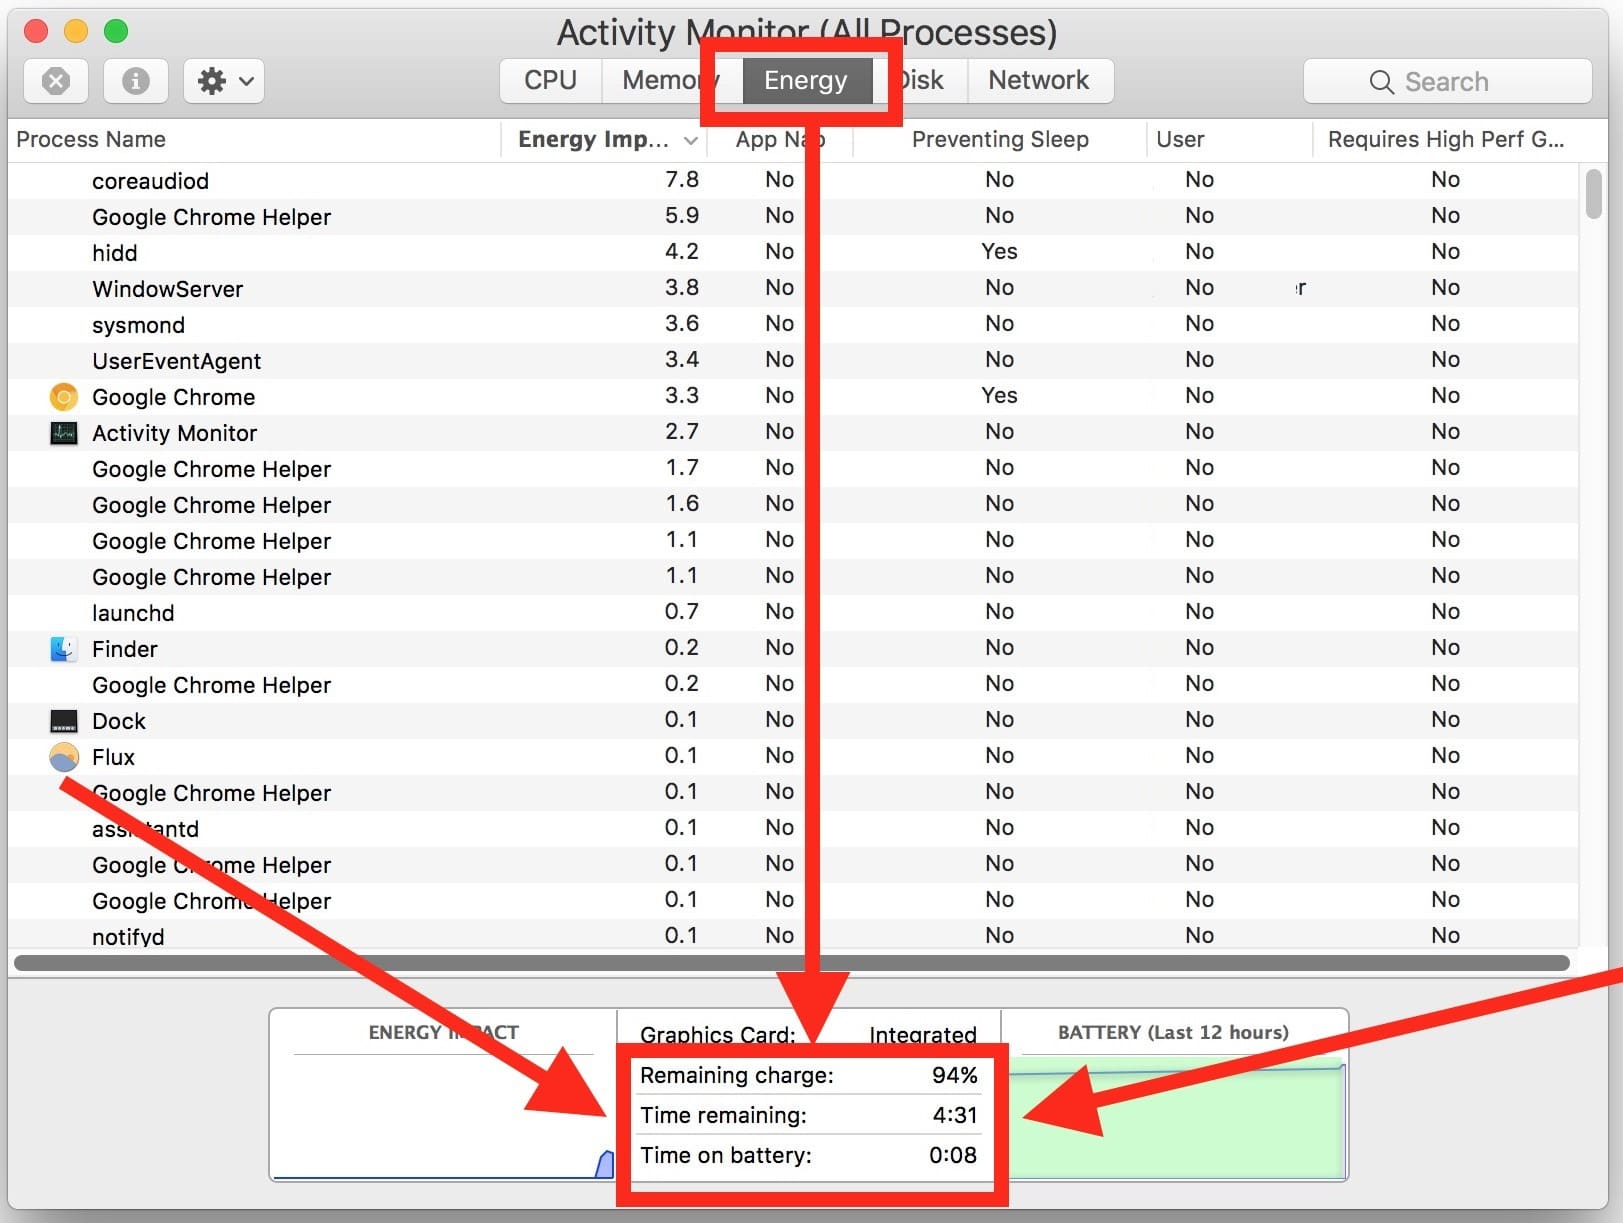Select Google Chrome Helper with 1.7 impact

click(x=794, y=469)
